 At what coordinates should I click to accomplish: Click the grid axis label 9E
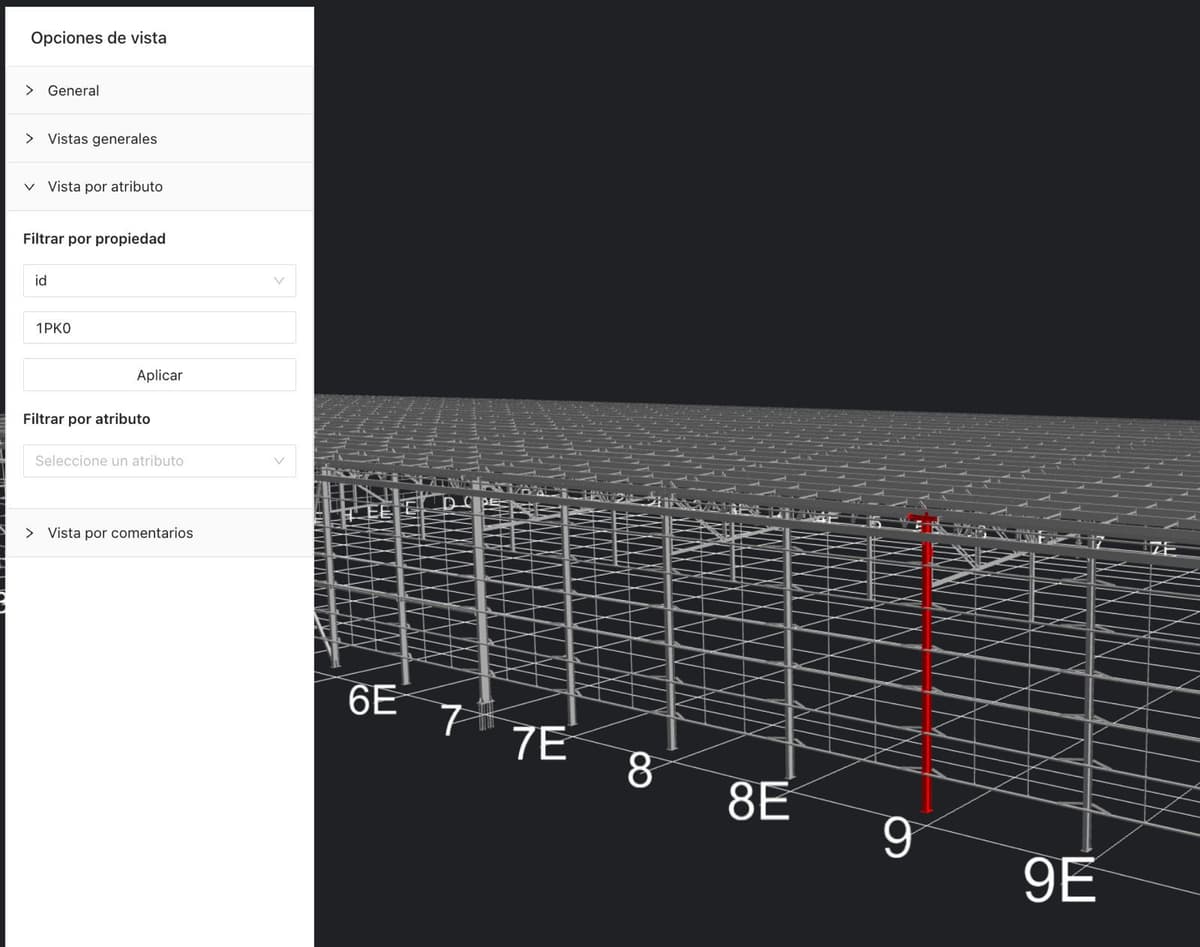1059,882
